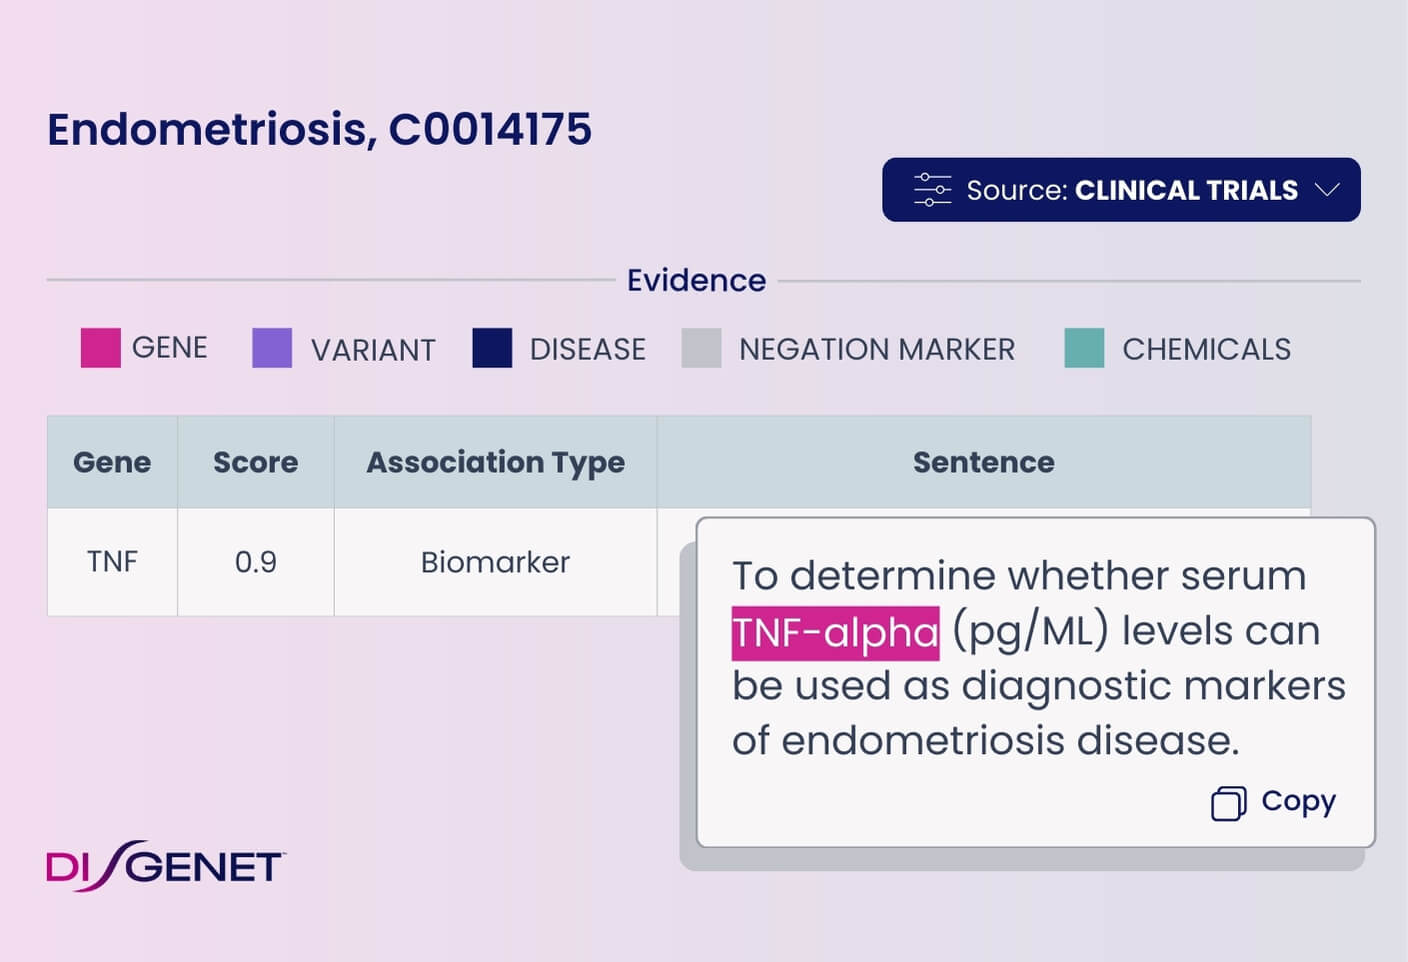Click the filter sliders icon beside Source
Image resolution: width=1408 pixels, height=962 pixels.
coord(931,190)
